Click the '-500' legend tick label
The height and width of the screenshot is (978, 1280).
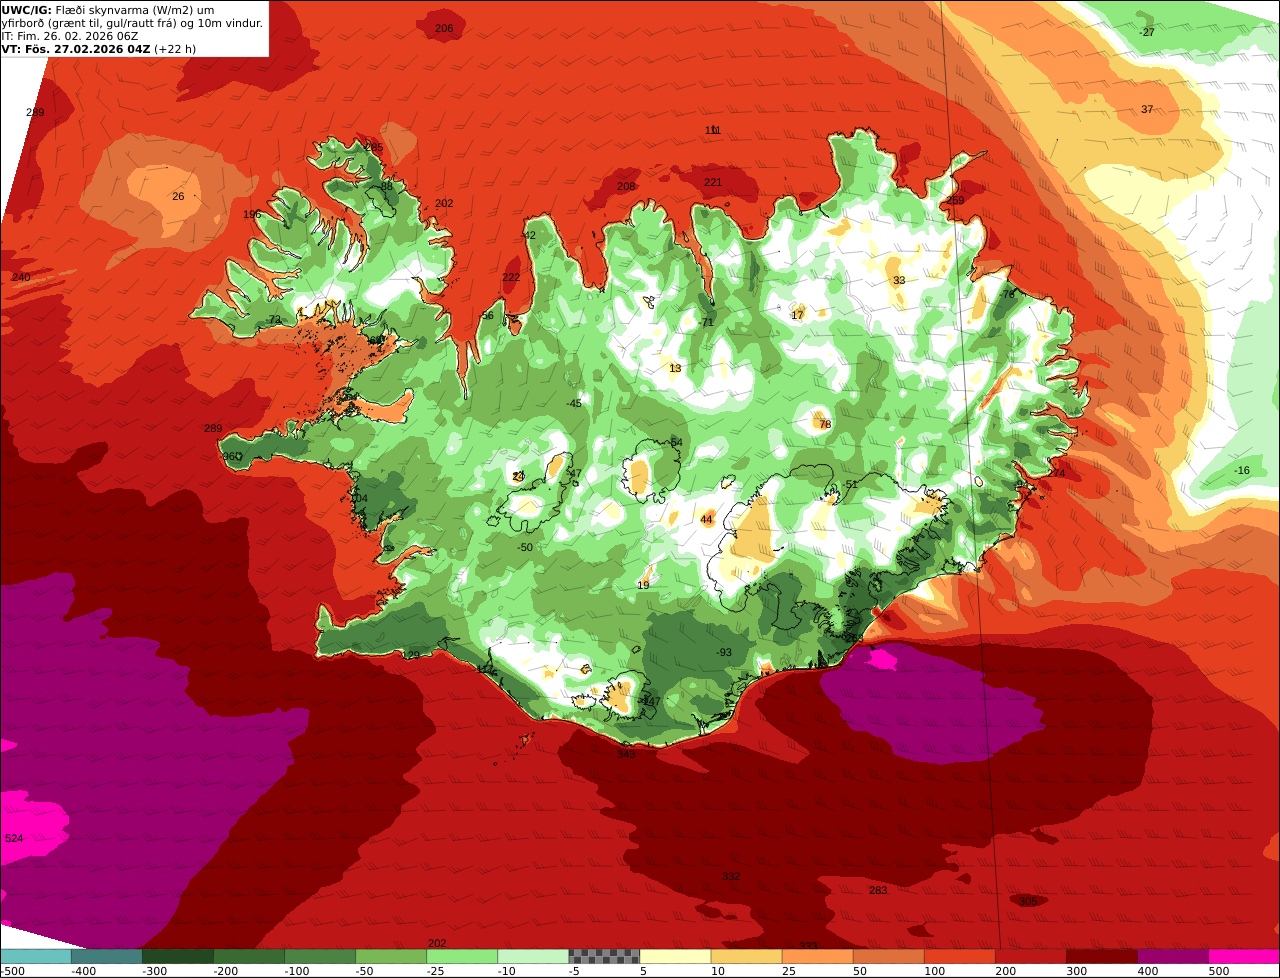14,970
